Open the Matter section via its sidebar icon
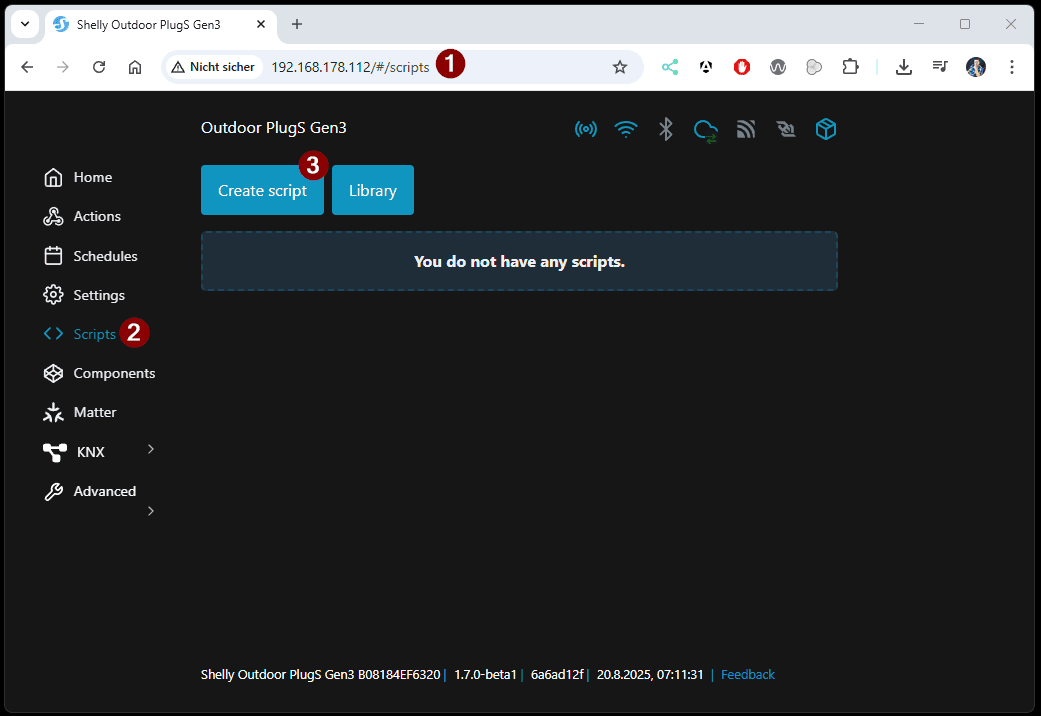 click(53, 412)
